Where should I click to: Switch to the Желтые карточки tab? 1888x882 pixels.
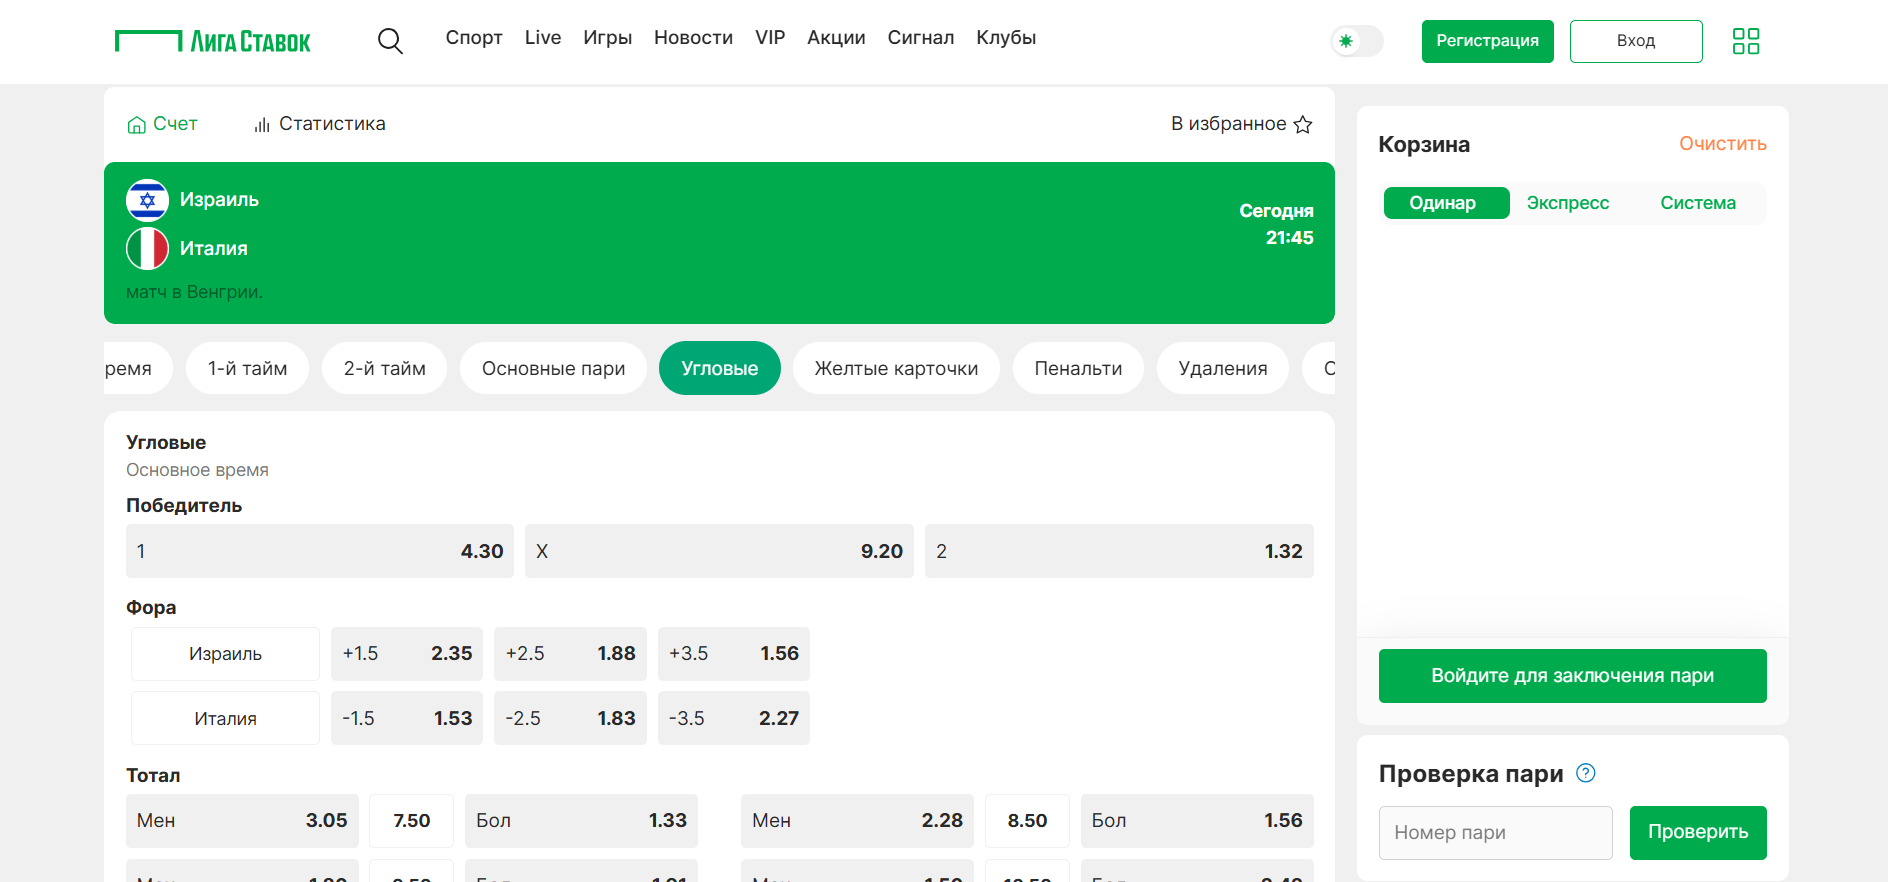(896, 368)
